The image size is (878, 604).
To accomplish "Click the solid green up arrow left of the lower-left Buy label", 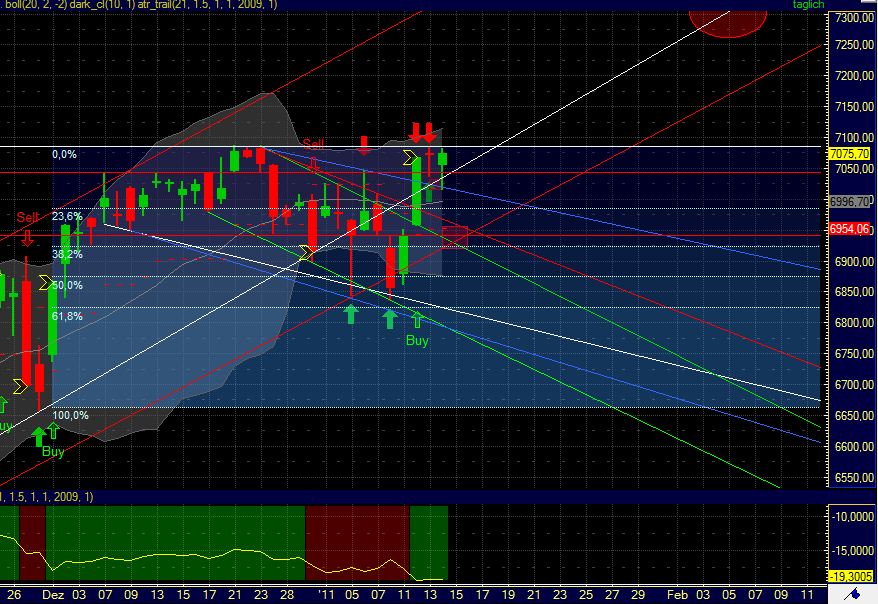I will [x=38, y=437].
